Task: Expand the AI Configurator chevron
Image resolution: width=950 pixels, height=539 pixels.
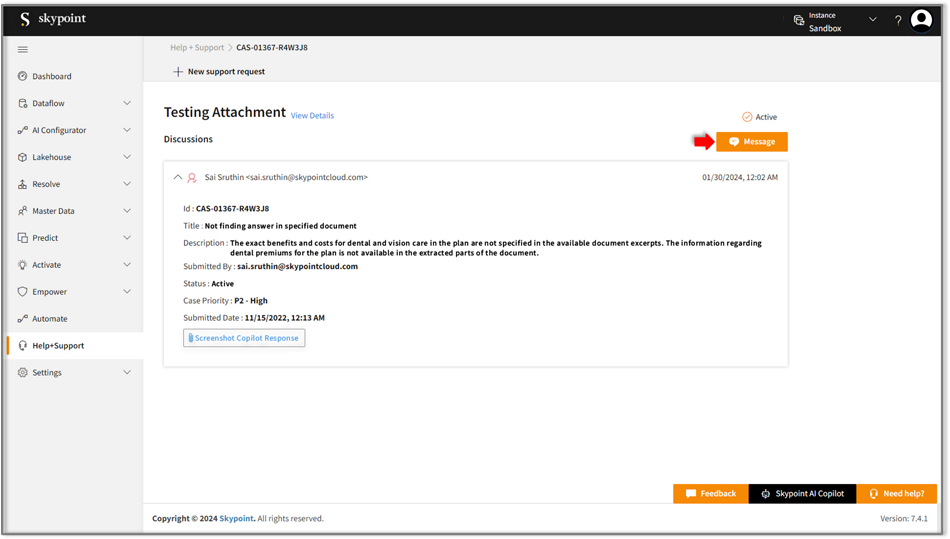Action: pyautogui.click(x=127, y=130)
